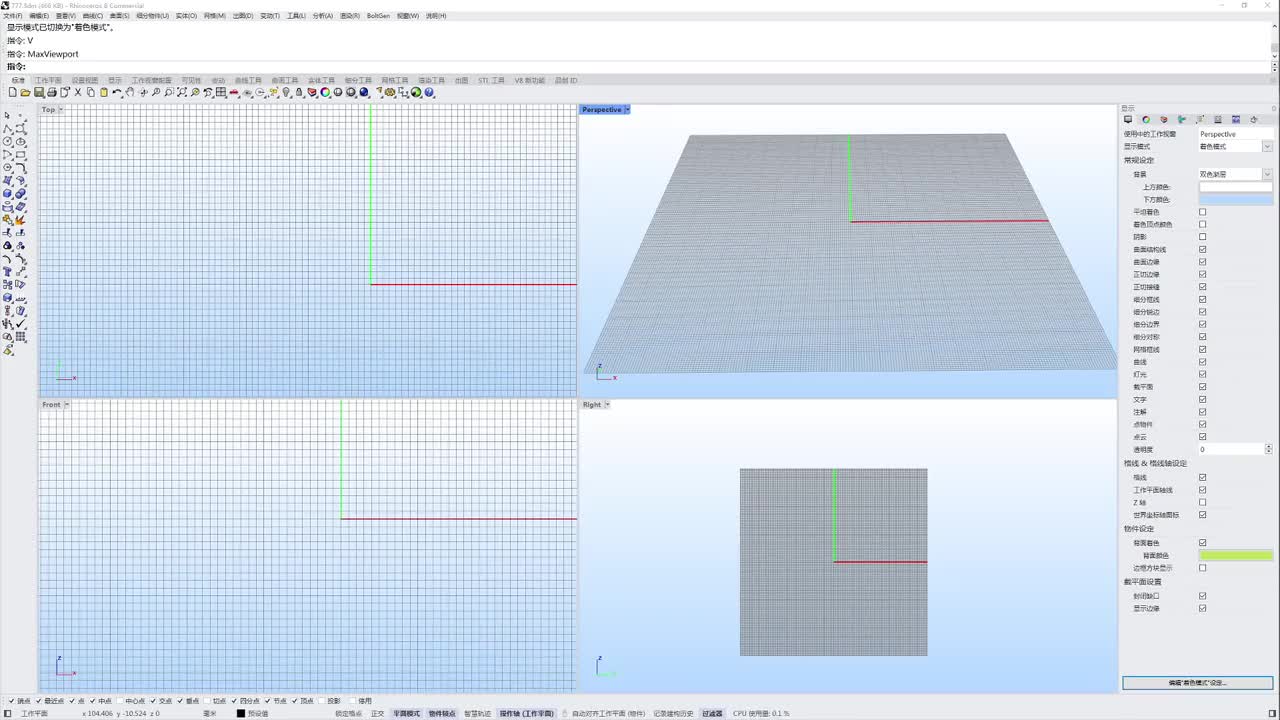Open the 文件(F) menu
Viewport: 1280px width, 720px height.
[13, 16]
